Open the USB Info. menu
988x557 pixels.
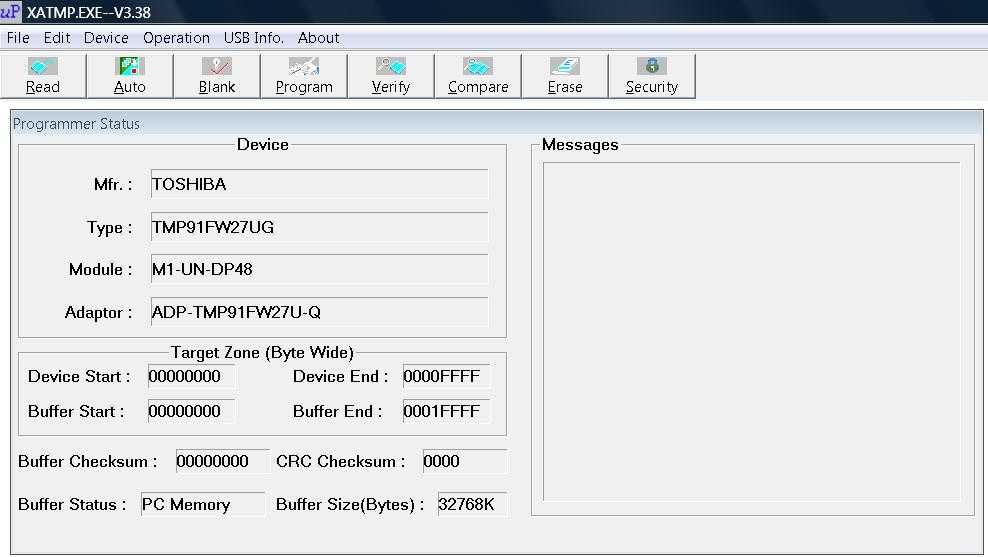tap(253, 38)
